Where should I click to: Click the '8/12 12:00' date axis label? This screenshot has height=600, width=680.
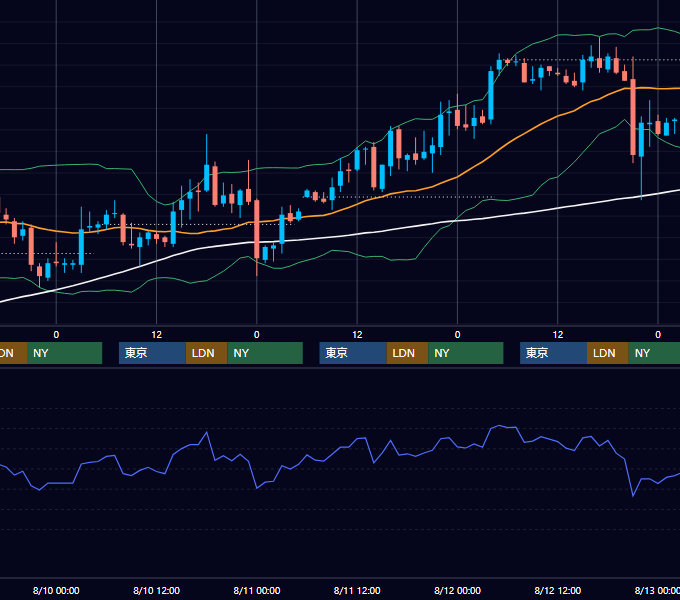click(558, 590)
